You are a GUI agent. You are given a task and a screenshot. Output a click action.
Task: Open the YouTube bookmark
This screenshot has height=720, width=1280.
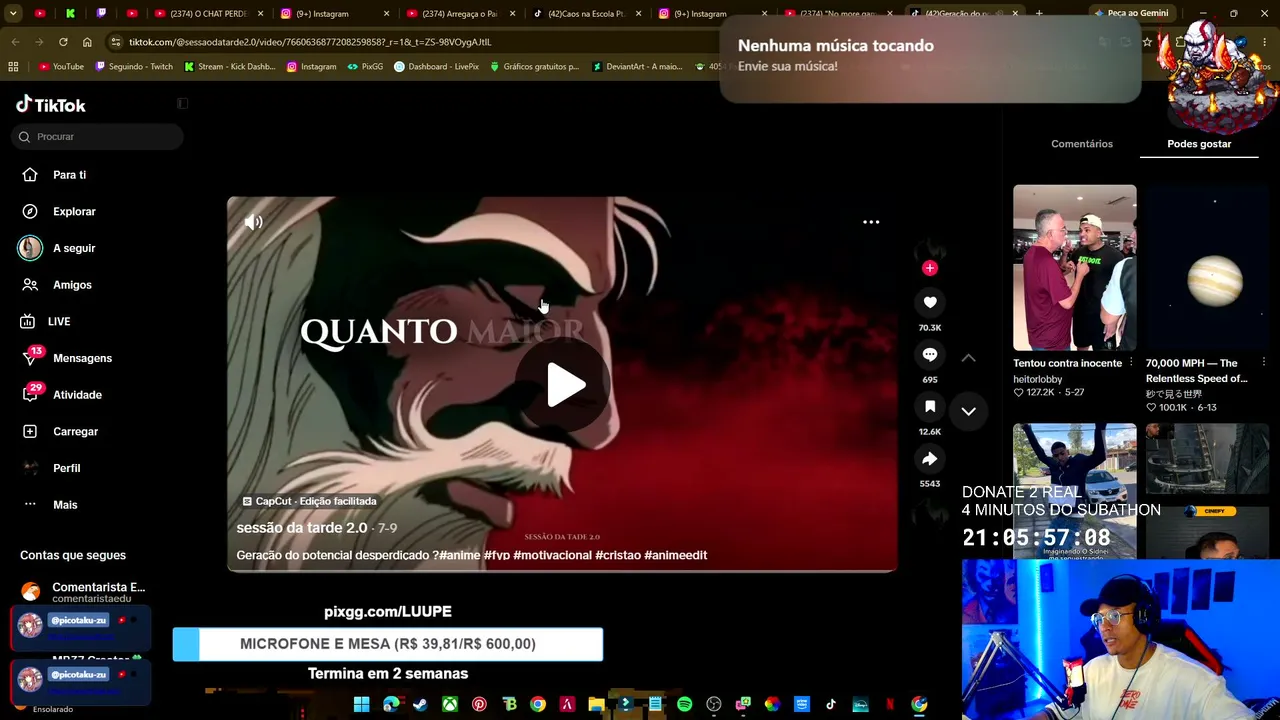61,67
